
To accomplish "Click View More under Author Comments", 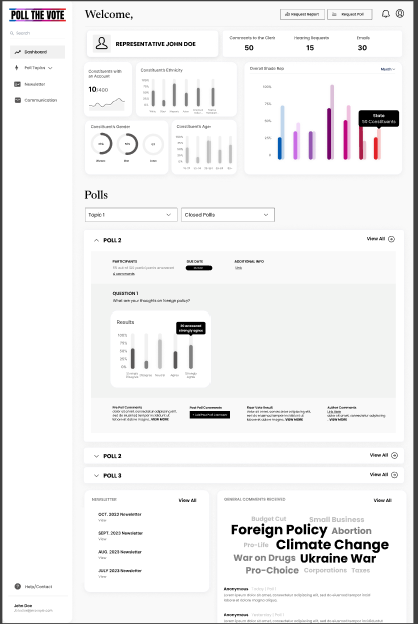I will pos(338,419).
